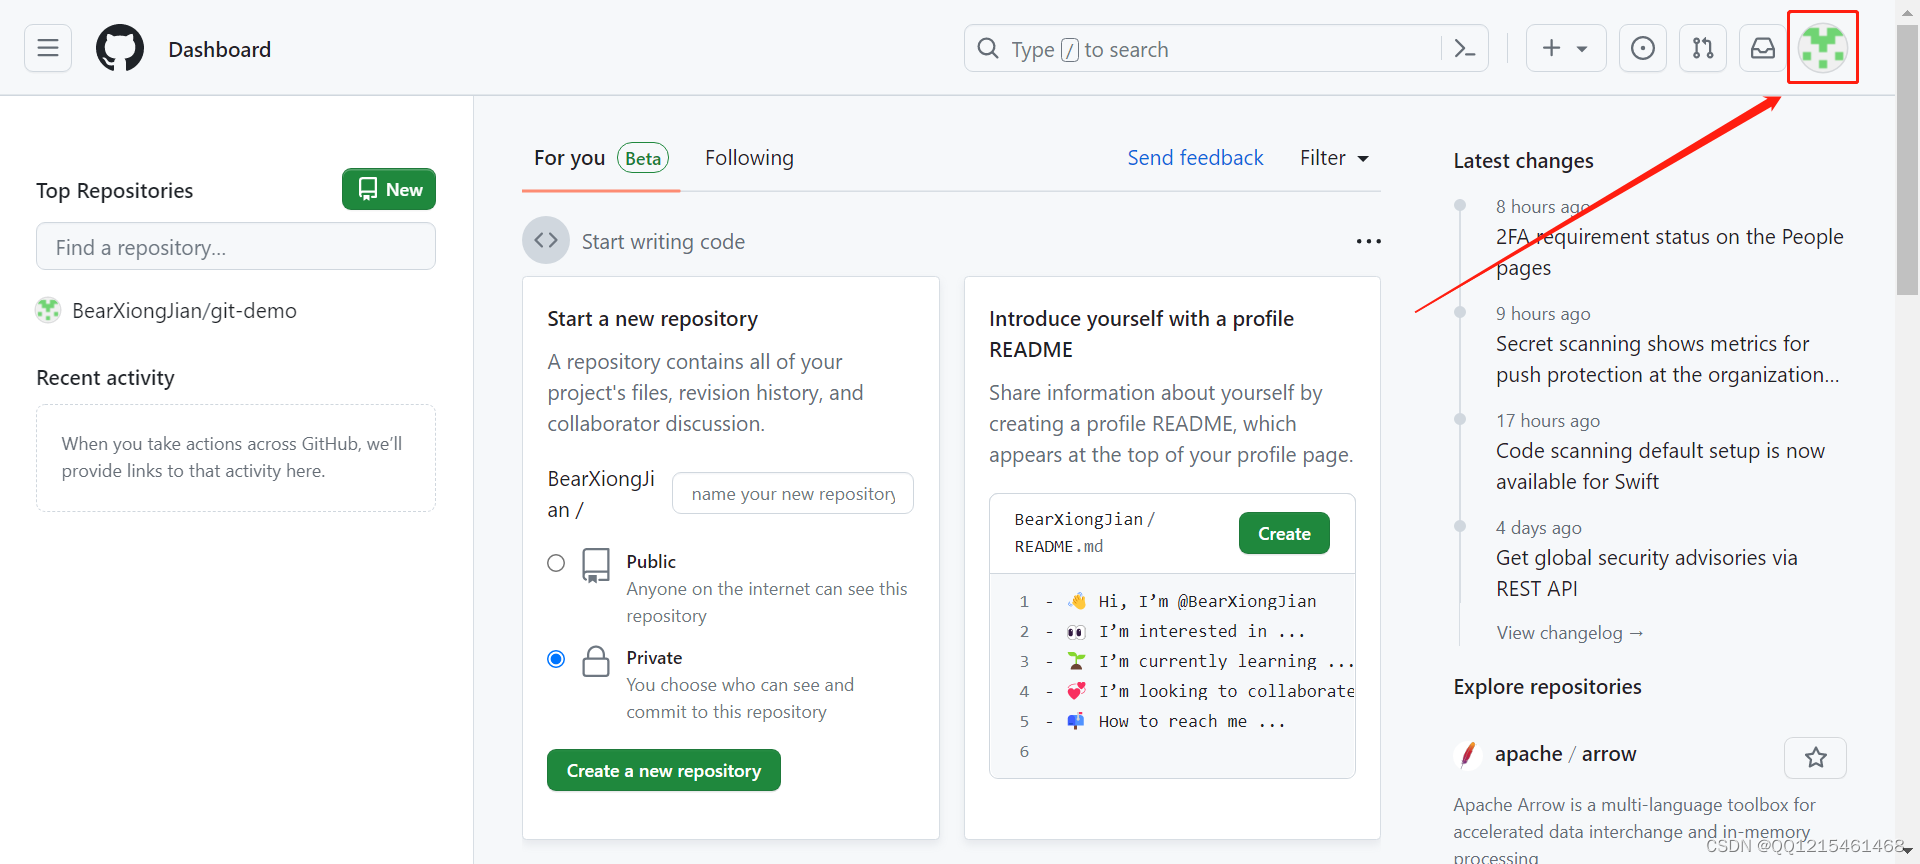The image size is (1920, 864).
Task: Click Create a new repository button
Action: pos(664,770)
